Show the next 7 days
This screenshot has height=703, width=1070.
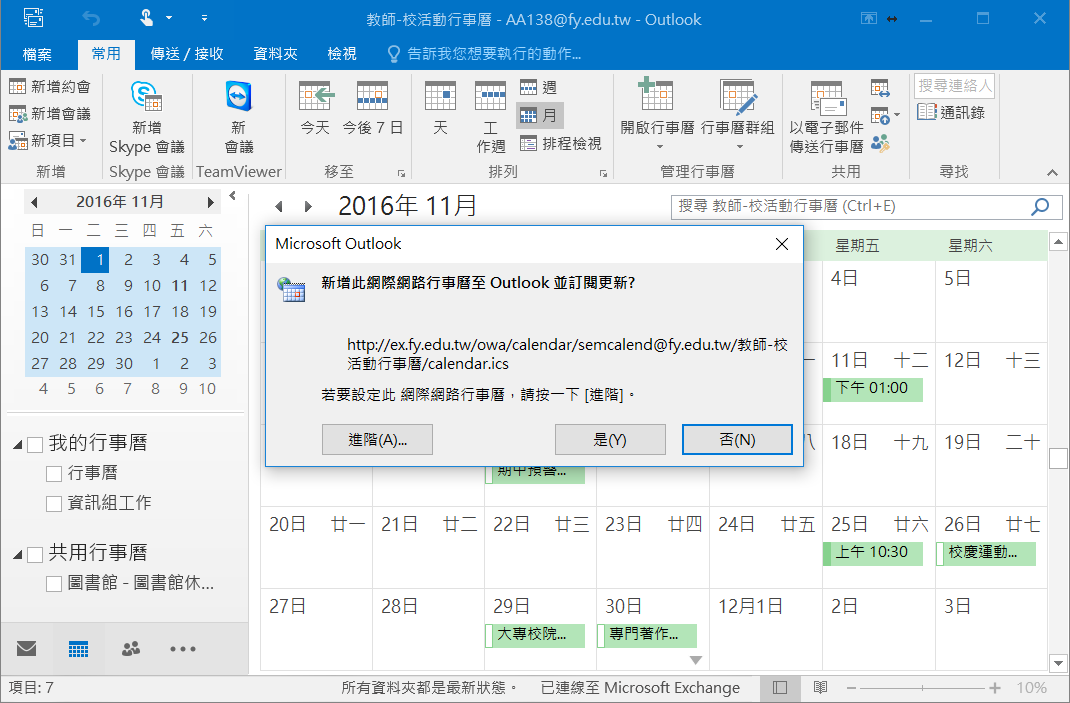(373, 108)
